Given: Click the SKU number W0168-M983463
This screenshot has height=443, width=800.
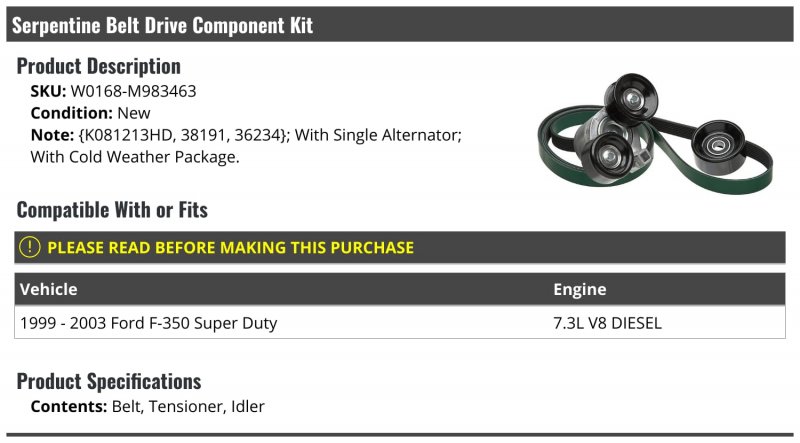Looking at the screenshot, I should (133, 91).
